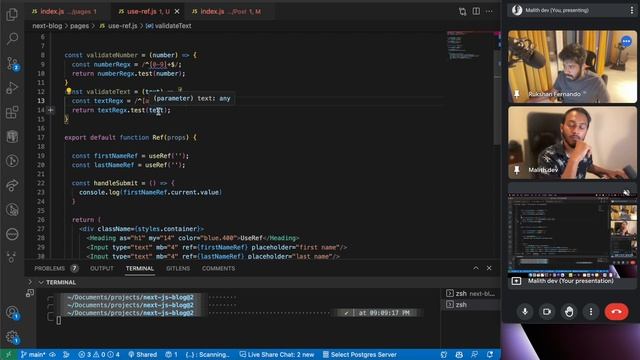Click the lightbulb code action on line 12
The width and height of the screenshot is (640, 360).
click(x=69, y=91)
